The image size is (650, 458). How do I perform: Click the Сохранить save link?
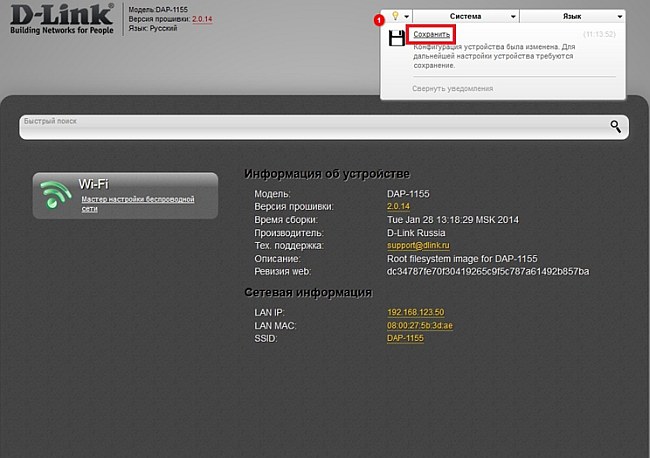point(432,35)
